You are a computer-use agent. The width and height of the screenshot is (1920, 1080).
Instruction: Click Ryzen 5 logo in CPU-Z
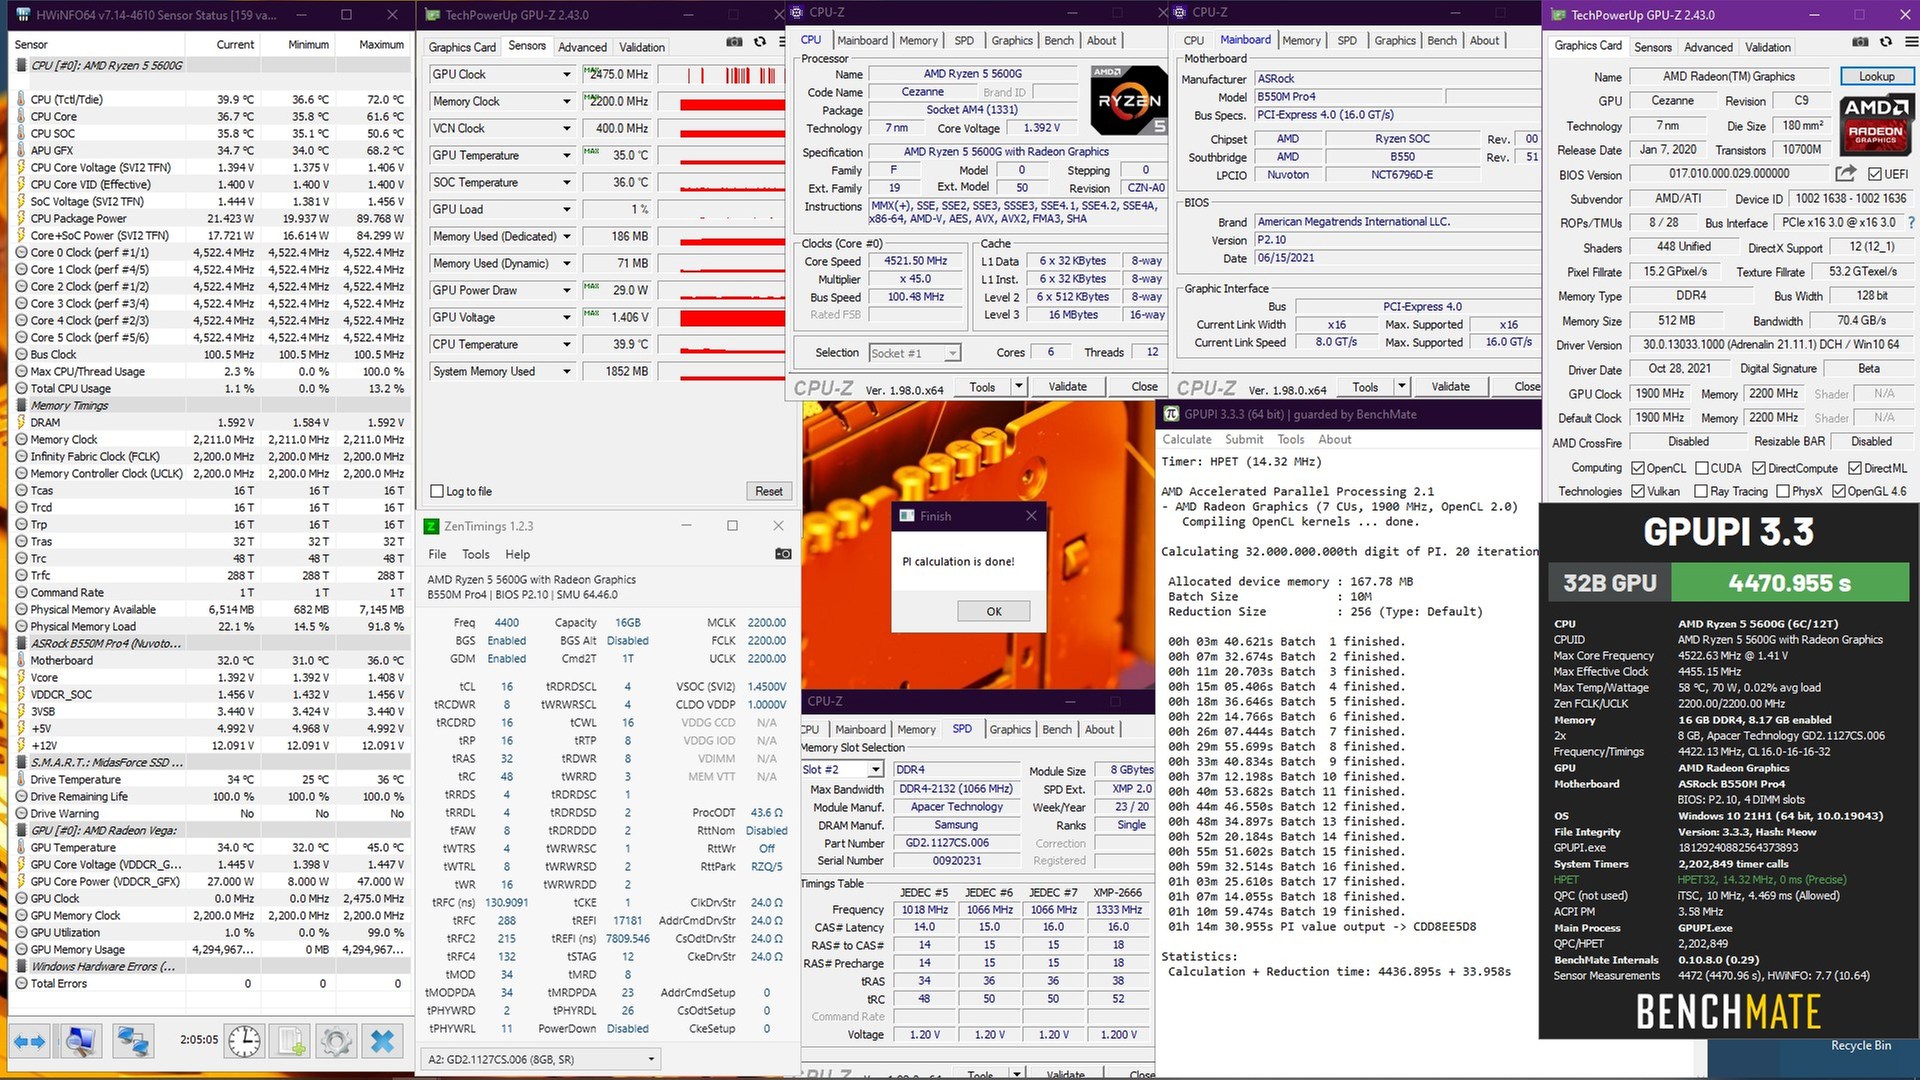tap(1129, 101)
